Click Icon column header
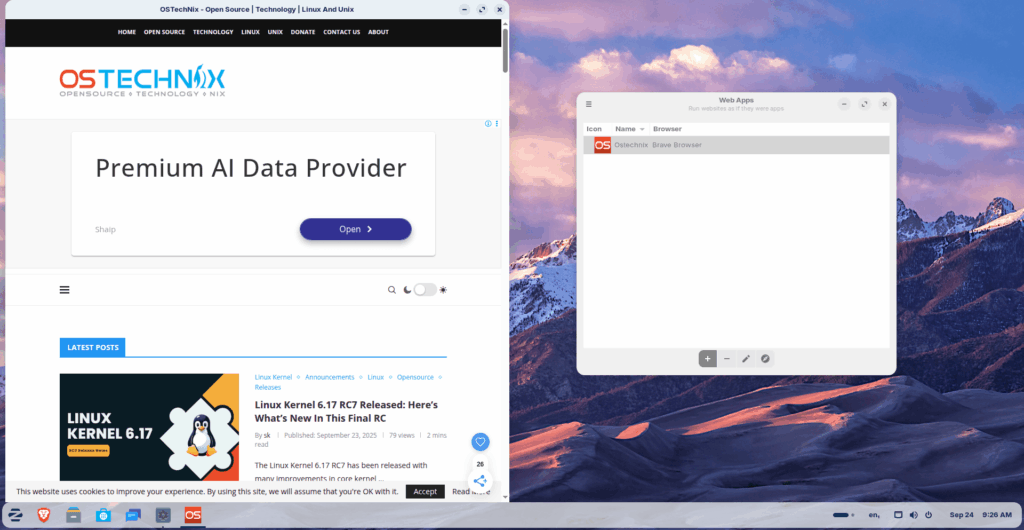Viewport: 1024px width, 530px height. pyautogui.click(x=594, y=129)
